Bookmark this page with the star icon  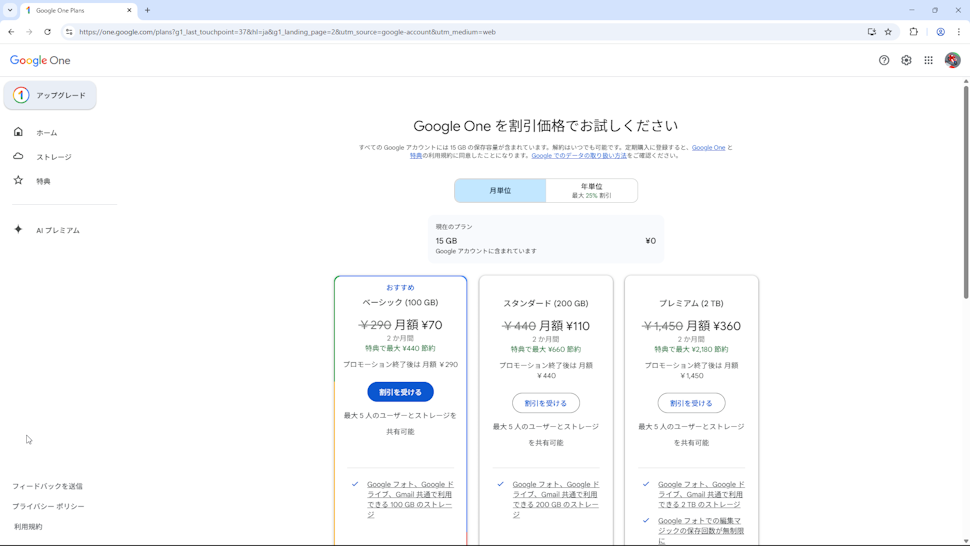click(888, 32)
